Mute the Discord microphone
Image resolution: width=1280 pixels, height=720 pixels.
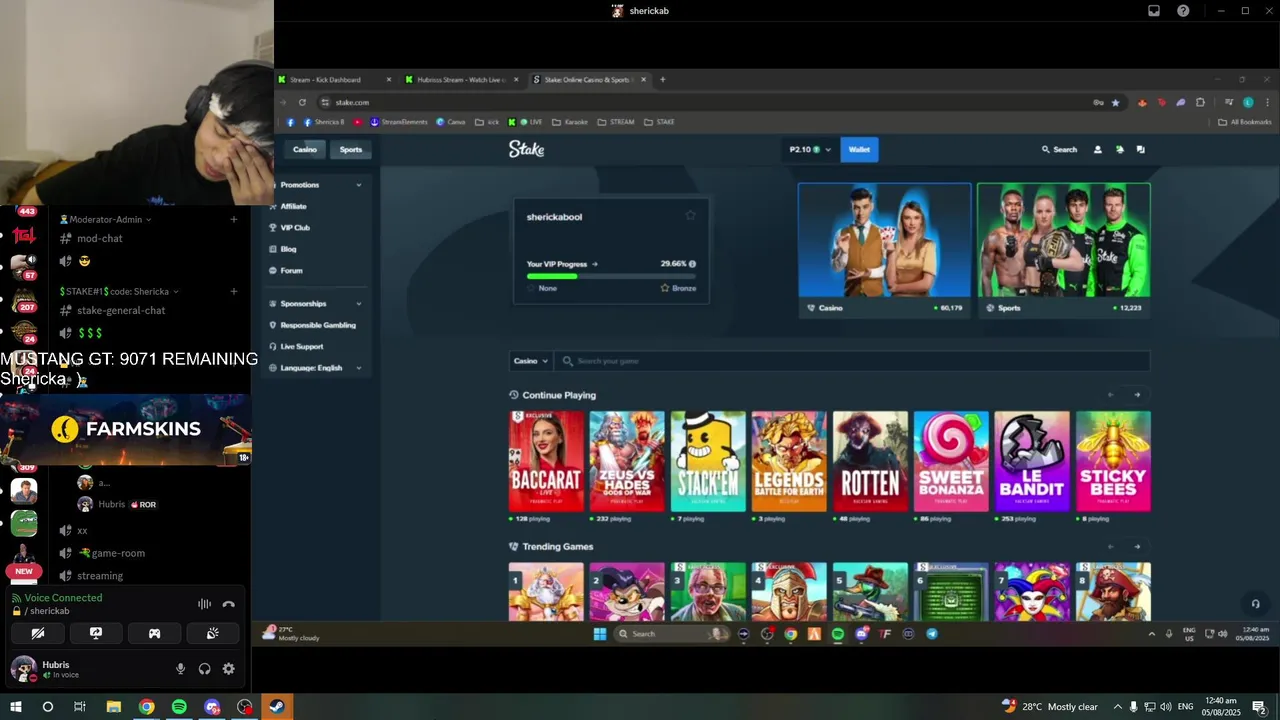pos(180,669)
